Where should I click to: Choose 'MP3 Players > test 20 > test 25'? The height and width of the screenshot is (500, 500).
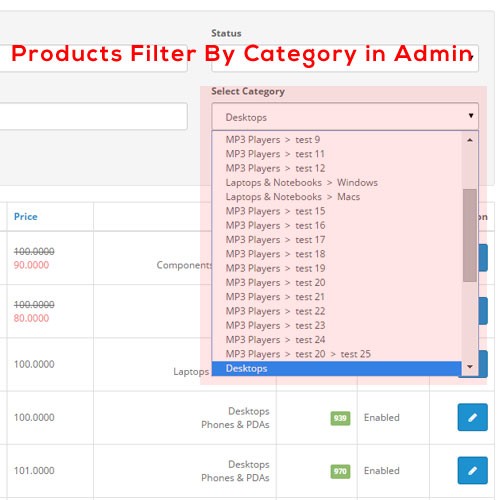[337, 354]
